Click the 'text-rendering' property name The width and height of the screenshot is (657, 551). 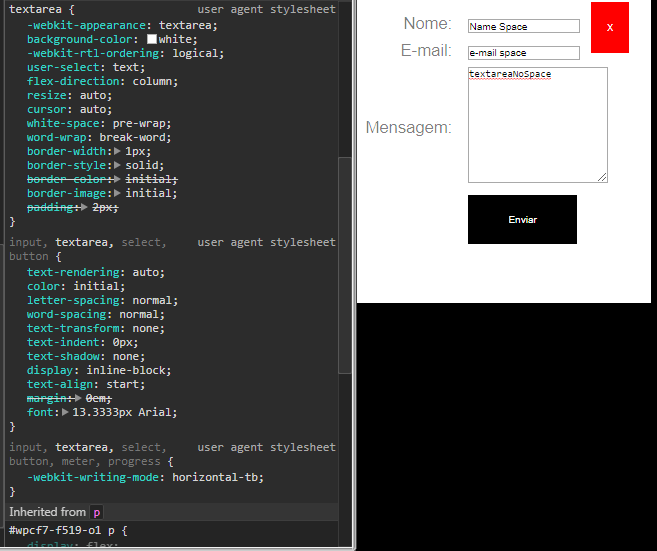click(73, 272)
